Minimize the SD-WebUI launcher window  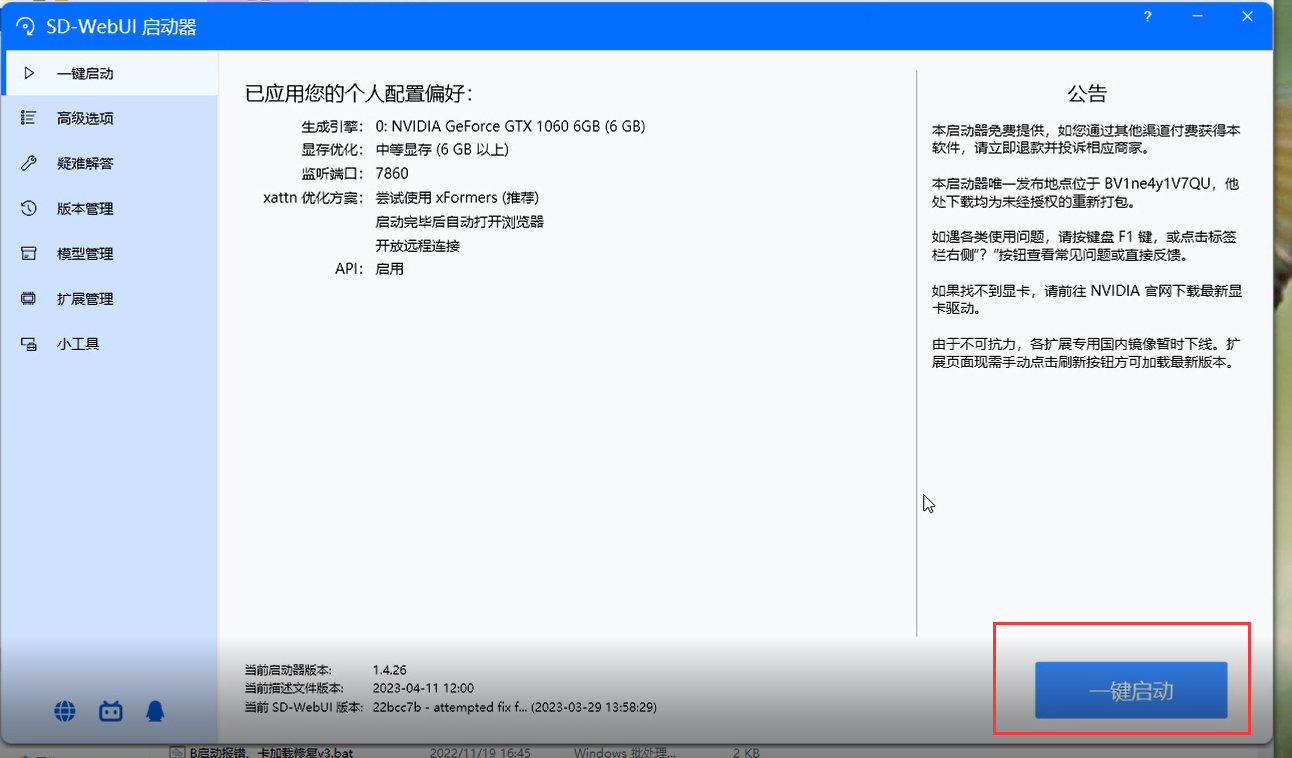tap(1197, 17)
